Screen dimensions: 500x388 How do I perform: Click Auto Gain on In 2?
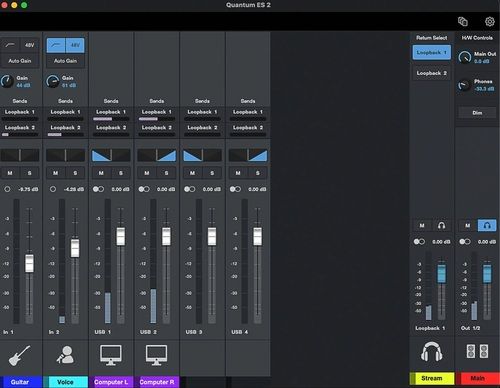(x=65, y=61)
